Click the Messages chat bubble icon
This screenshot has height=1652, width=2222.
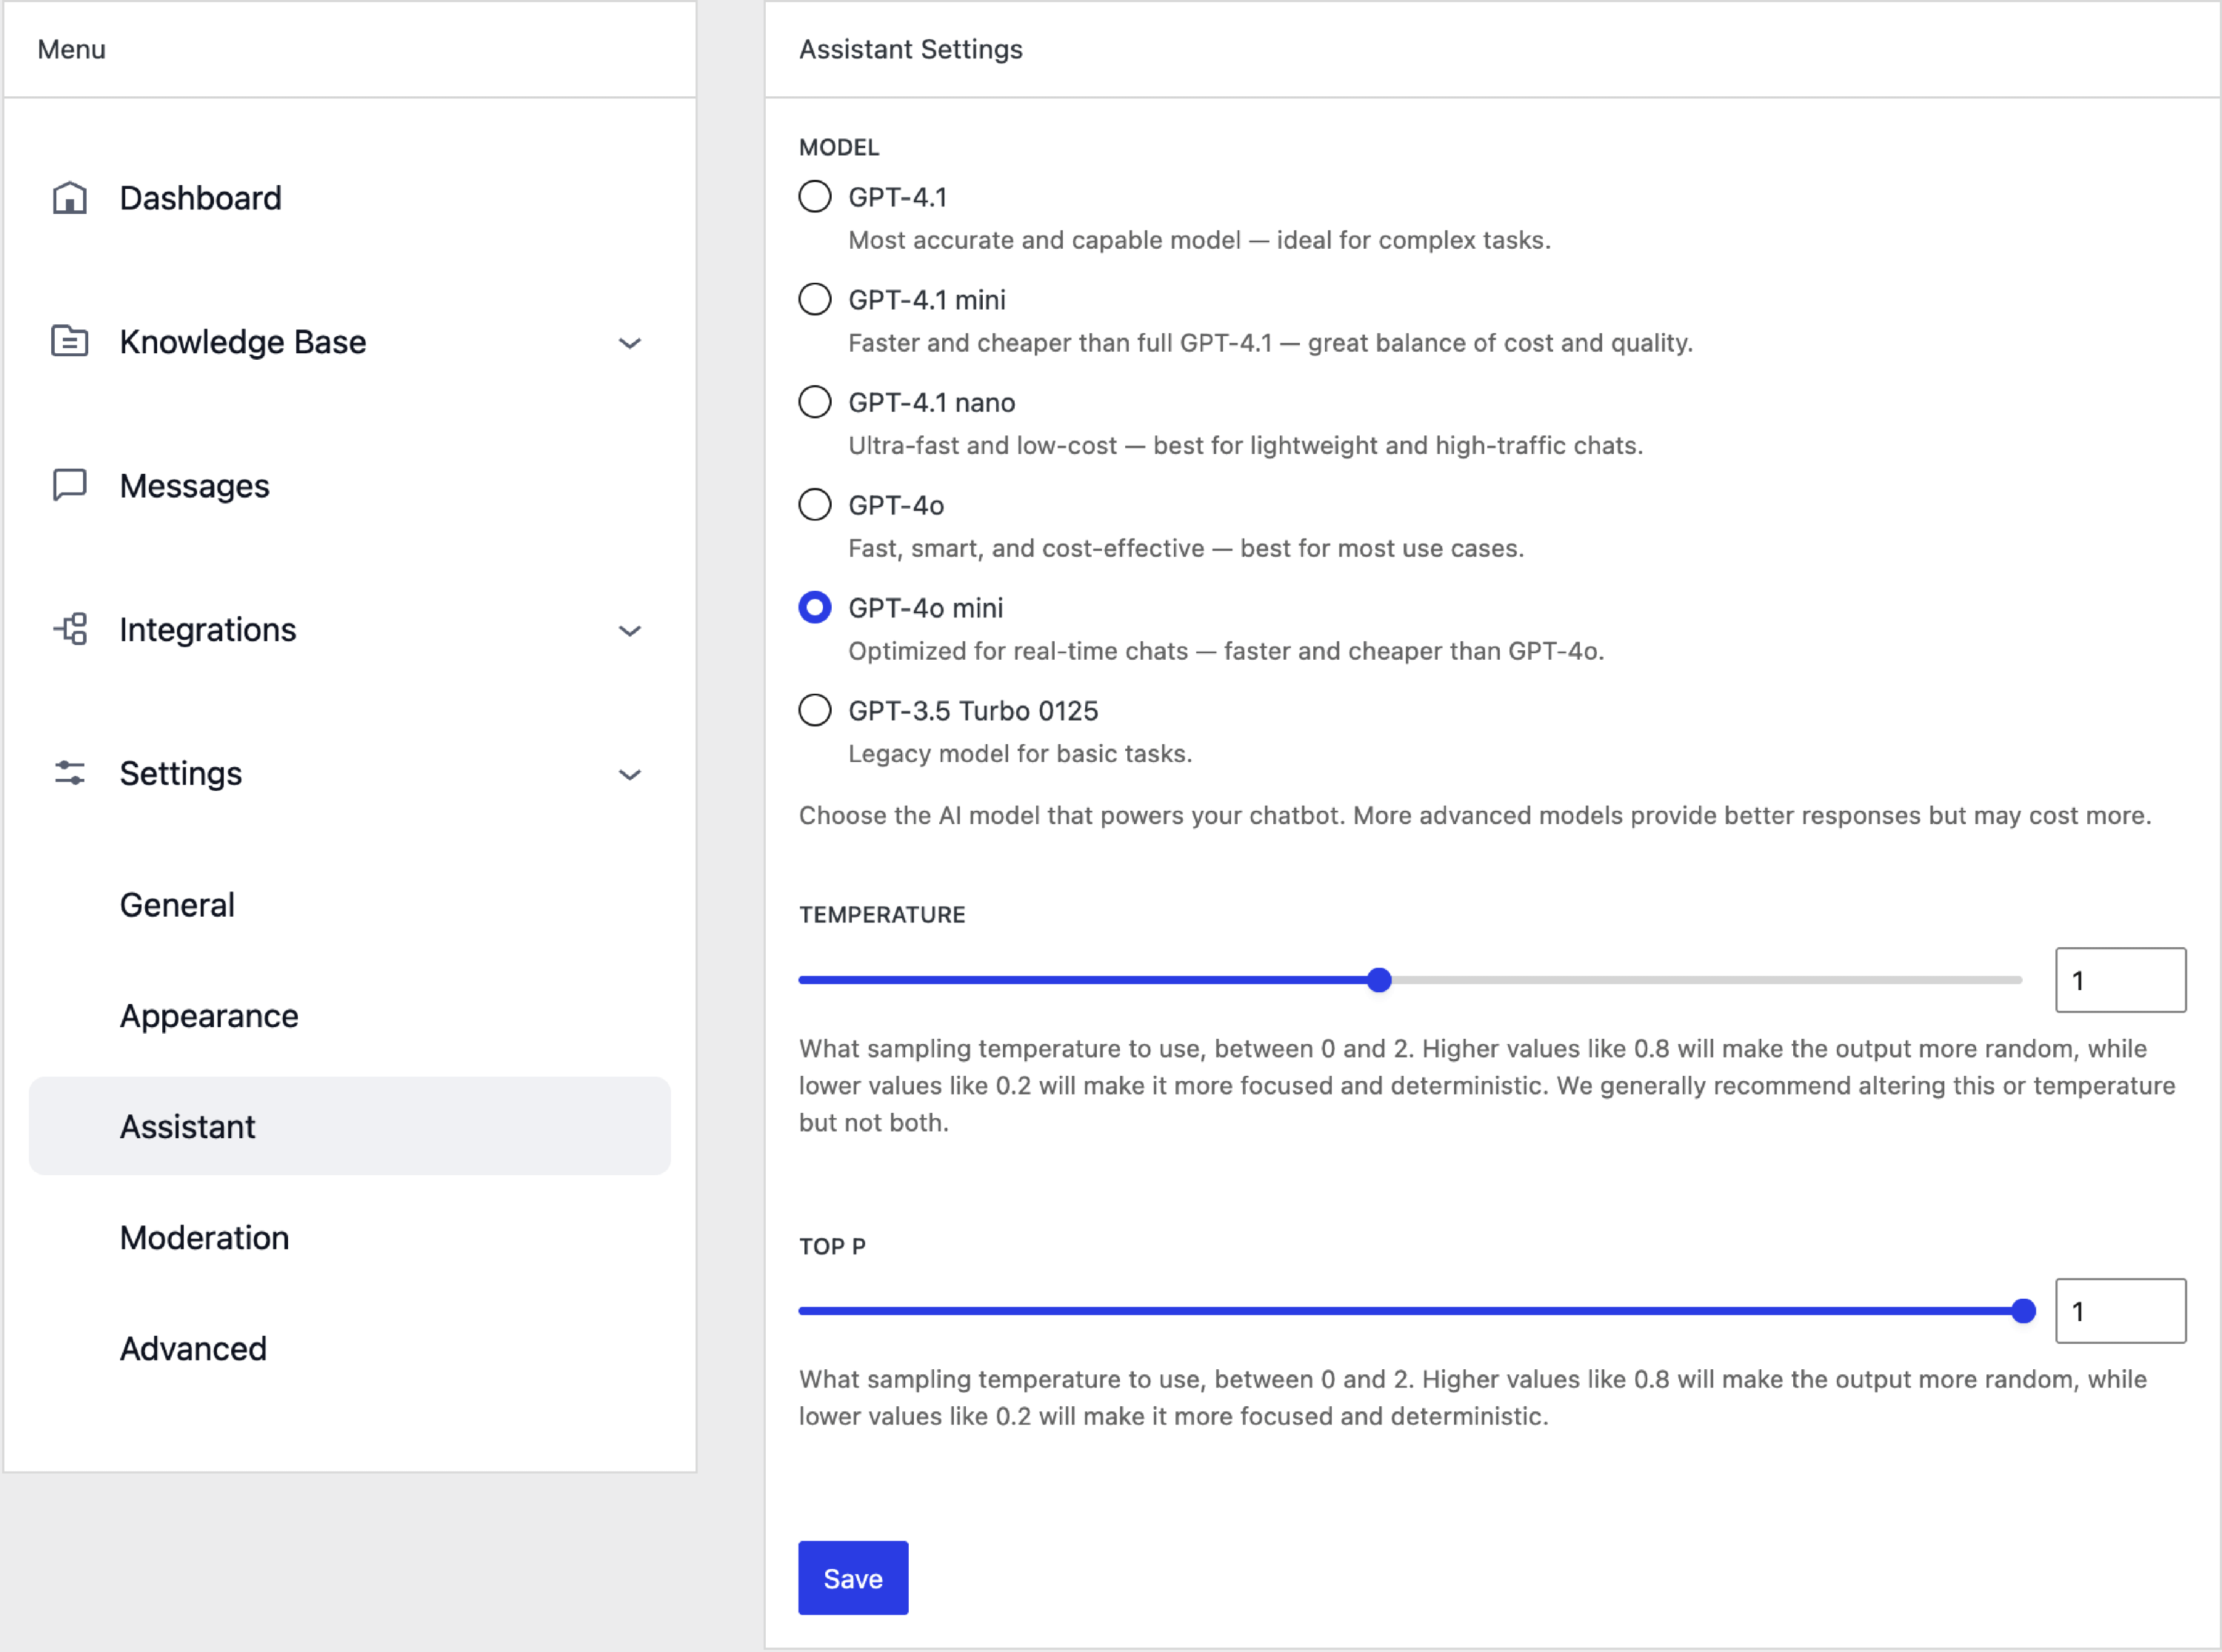tap(69, 485)
